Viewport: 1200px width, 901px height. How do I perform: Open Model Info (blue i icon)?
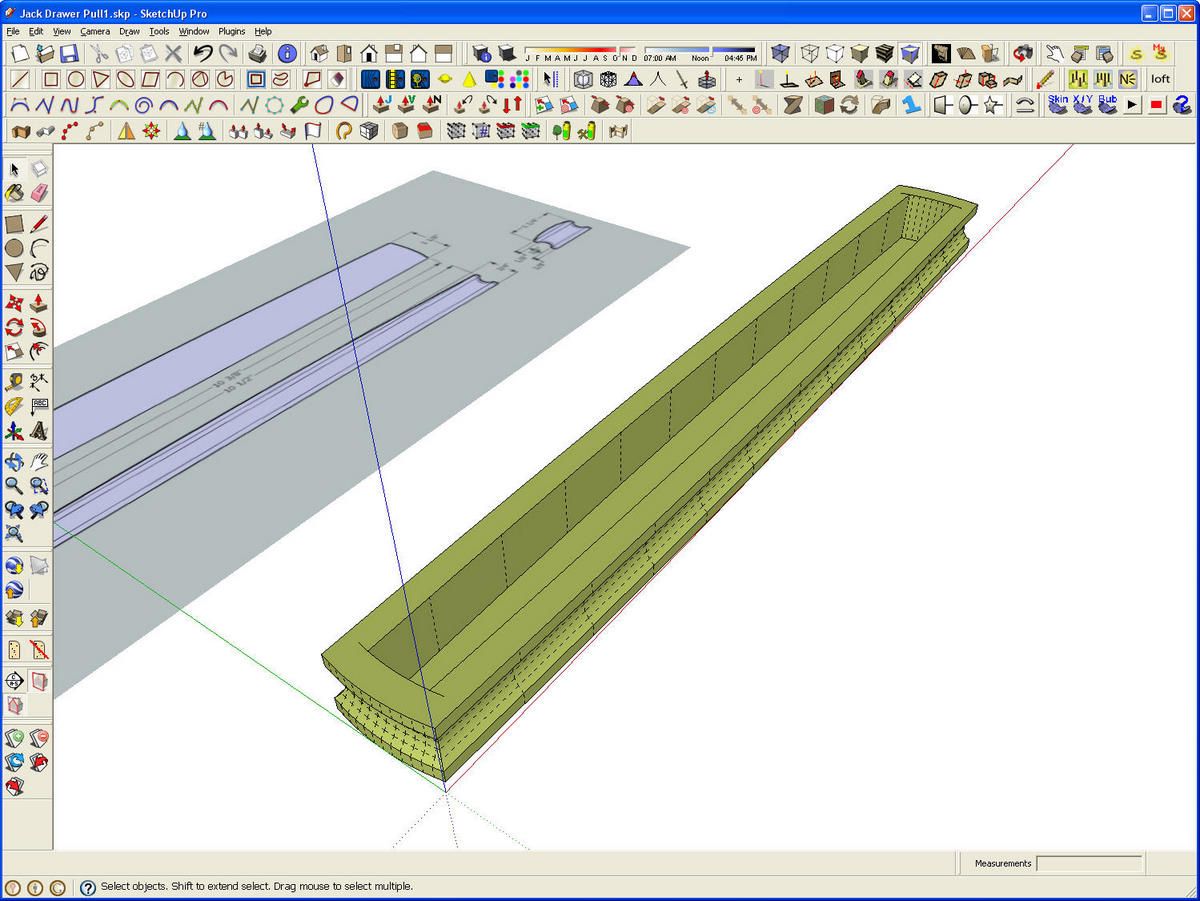287,53
